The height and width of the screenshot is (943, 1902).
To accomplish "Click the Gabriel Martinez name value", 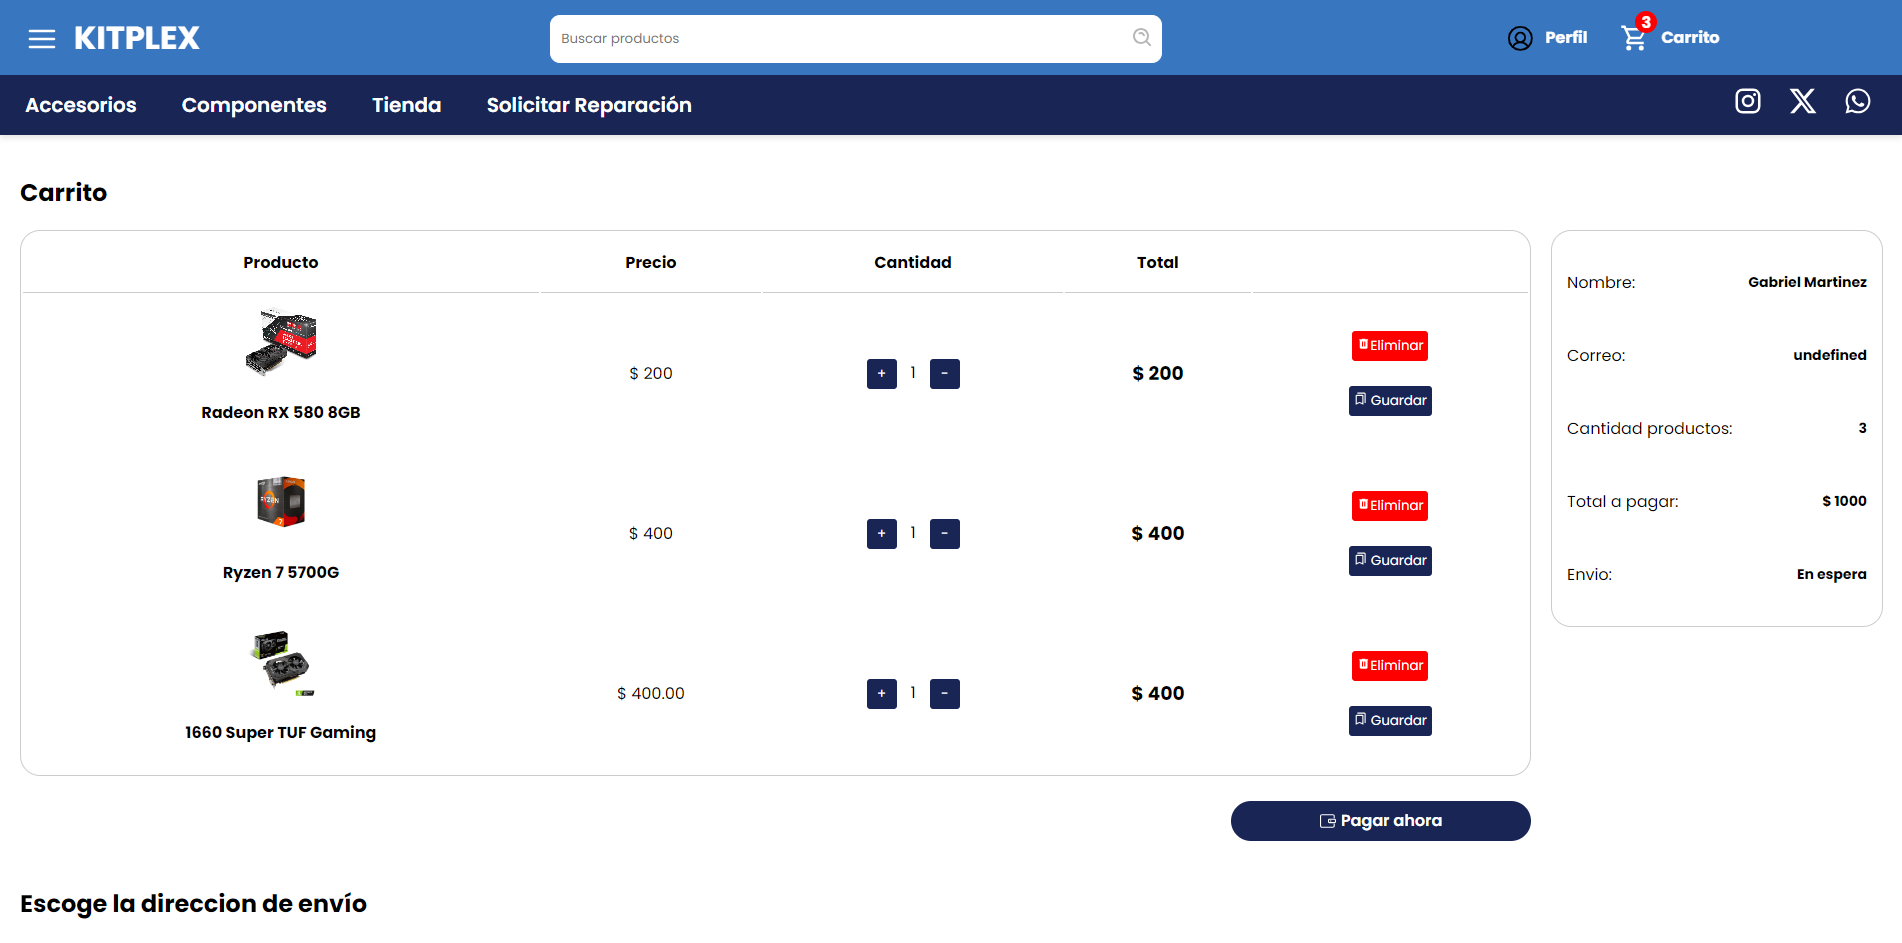I will pyautogui.click(x=1807, y=282).
